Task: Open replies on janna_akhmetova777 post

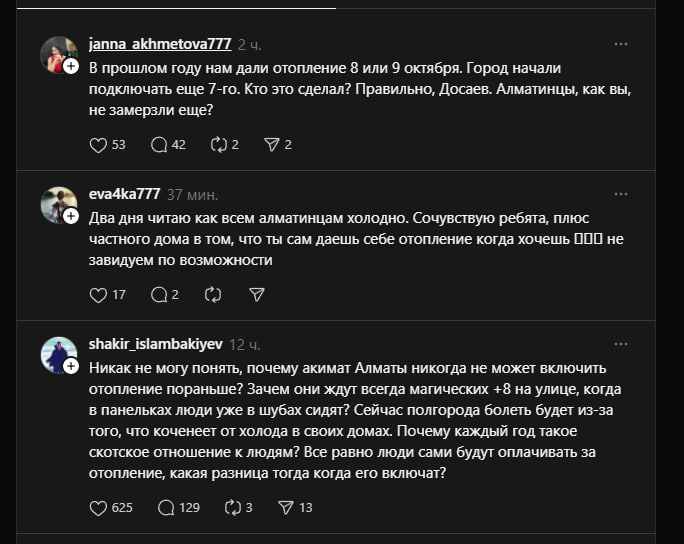Action: click(x=158, y=145)
